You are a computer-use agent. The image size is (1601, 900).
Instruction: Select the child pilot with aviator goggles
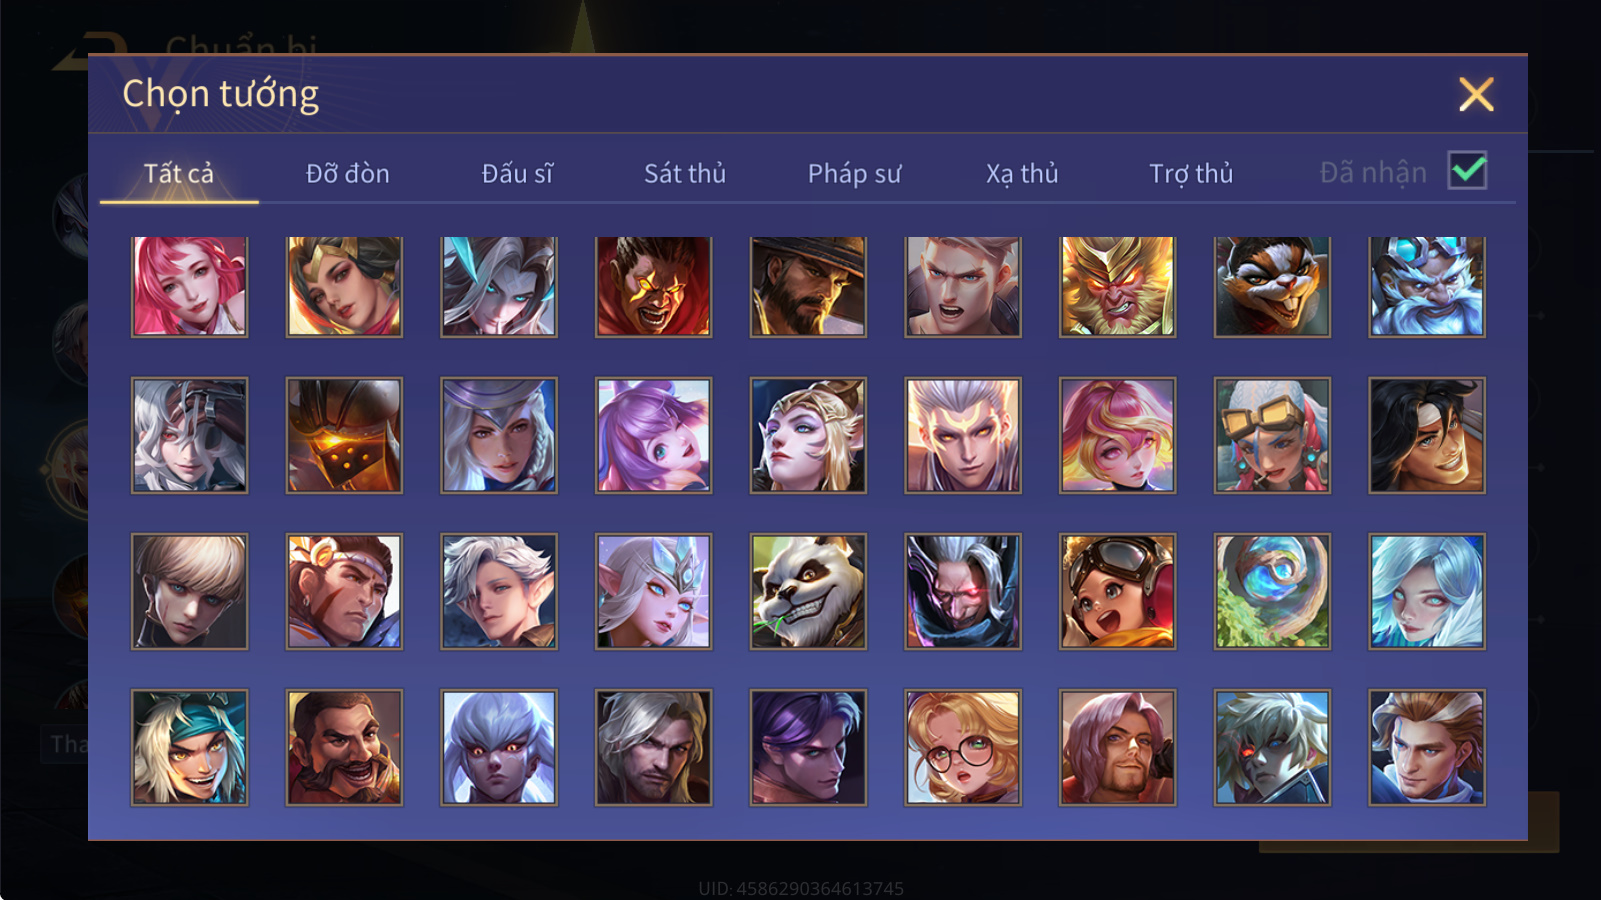(1117, 591)
